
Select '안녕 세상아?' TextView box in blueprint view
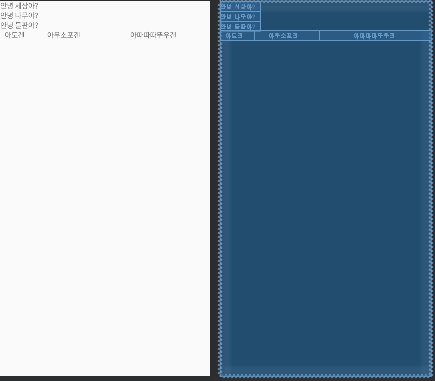(240, 6)
